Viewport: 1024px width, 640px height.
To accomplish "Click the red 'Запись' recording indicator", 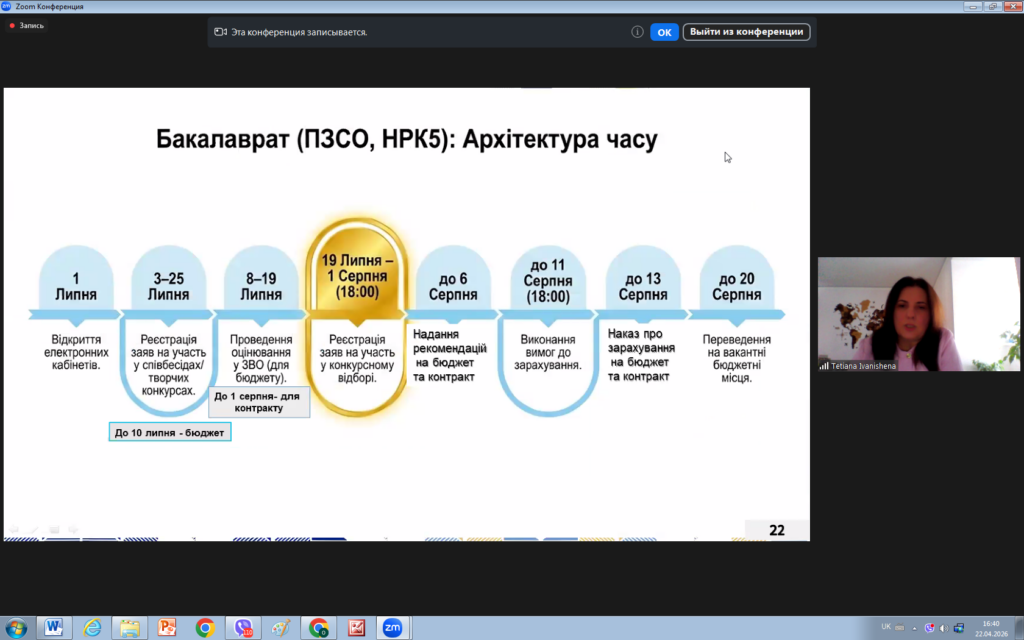I will (x=27, y=26).
